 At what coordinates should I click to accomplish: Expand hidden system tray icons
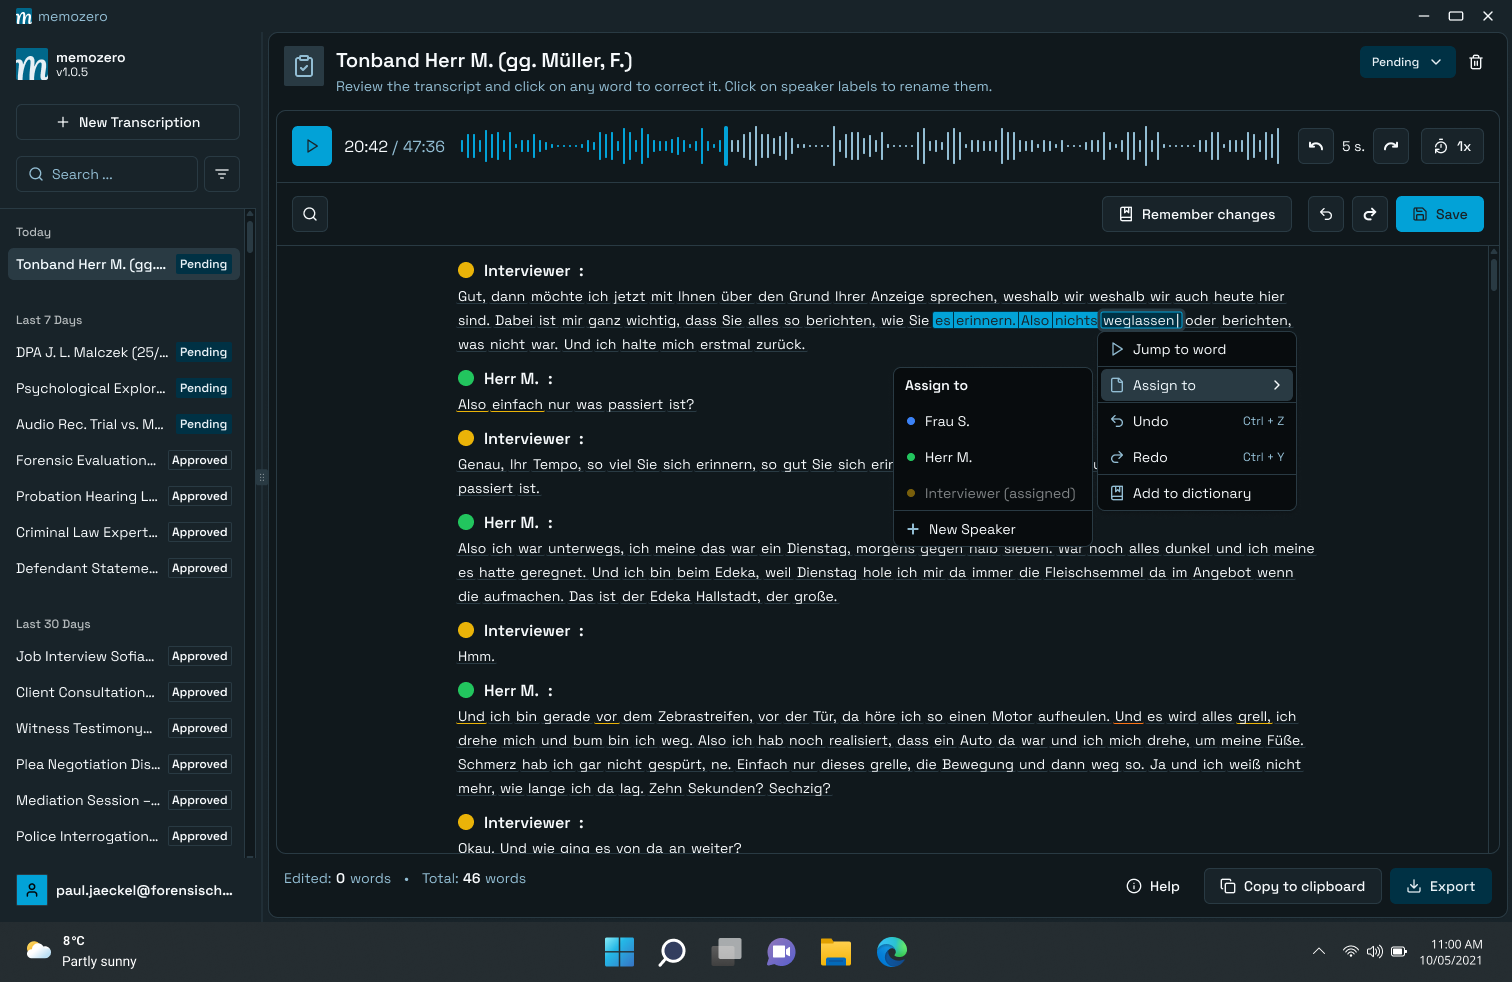(1318, 952)
